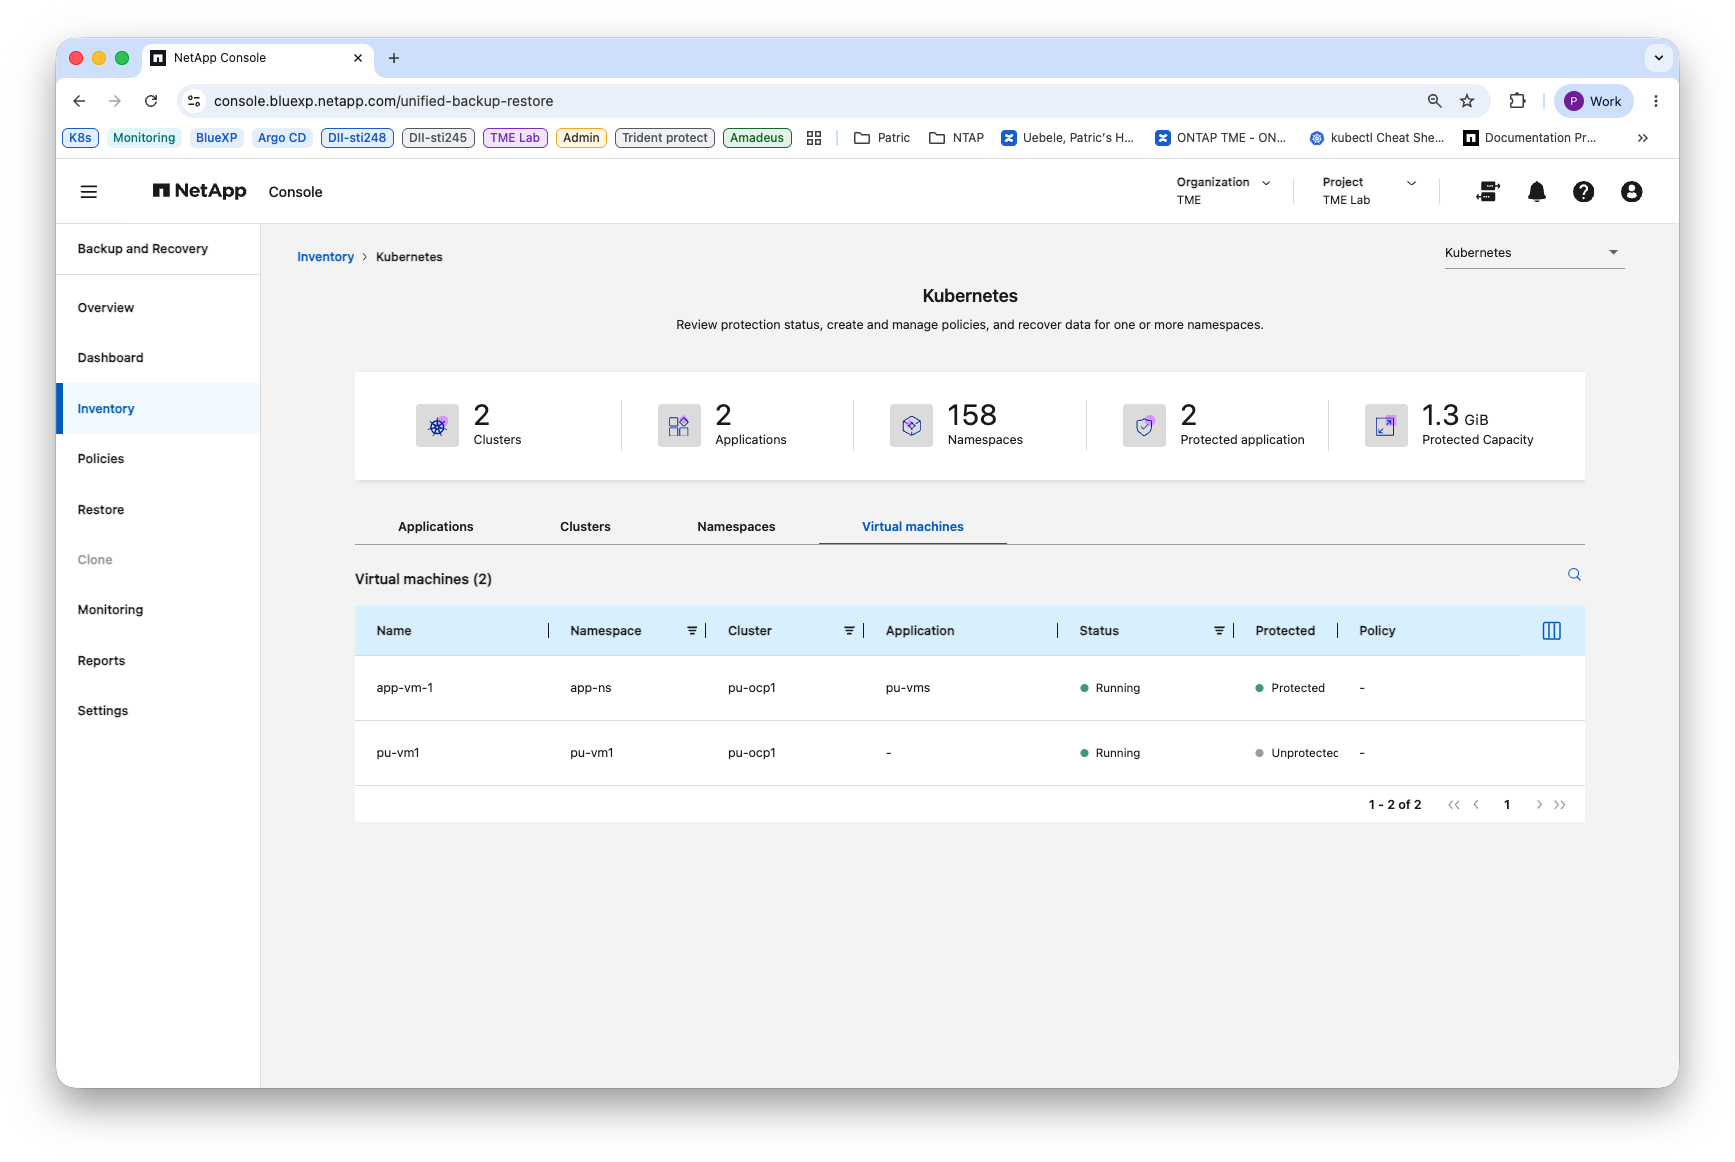Viewport: 1735px width, 1162px height.
Task: Open the TME Lab bookmark group
Action: pyautogui.click(x=515, y=138)
